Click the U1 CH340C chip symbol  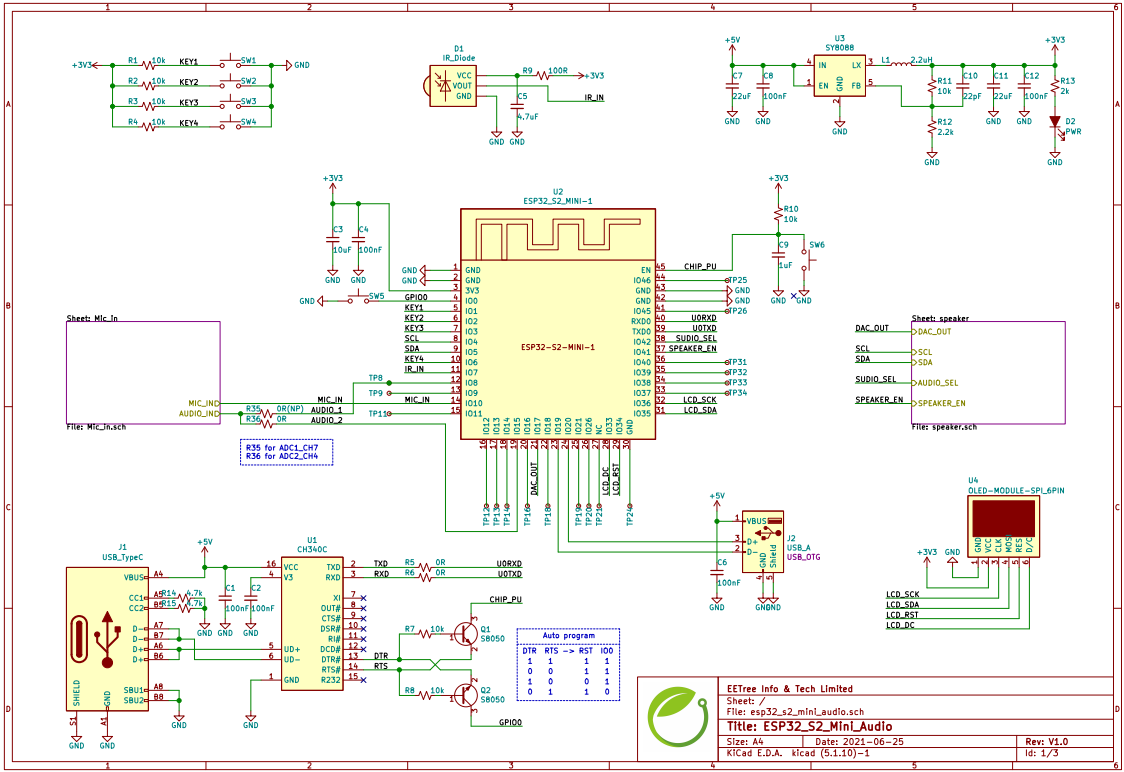click(312, 624)
